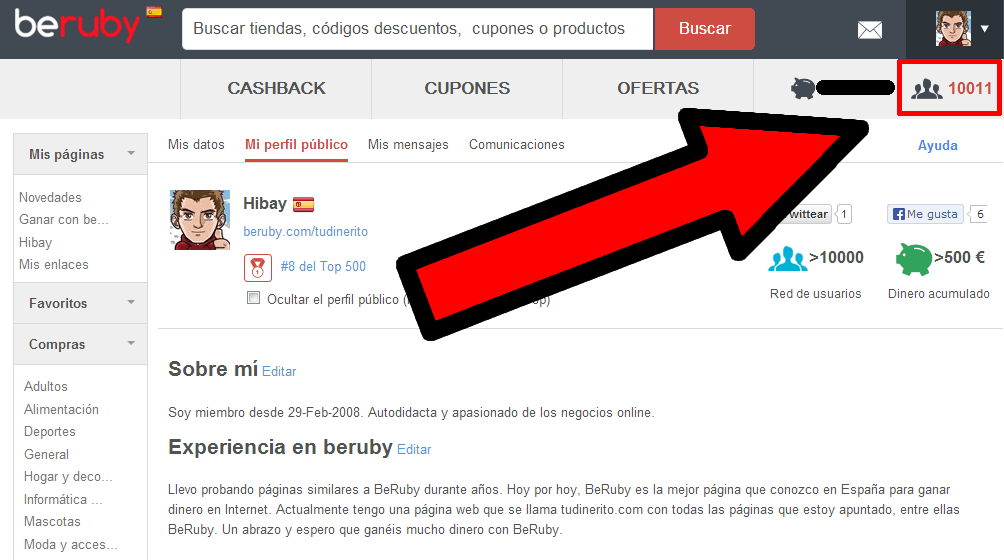Click the blue Red de usuarios icon
Image resolution: width=1004 pixels, height=560 pixels.
pyautogui.click(x=788, y=259)
